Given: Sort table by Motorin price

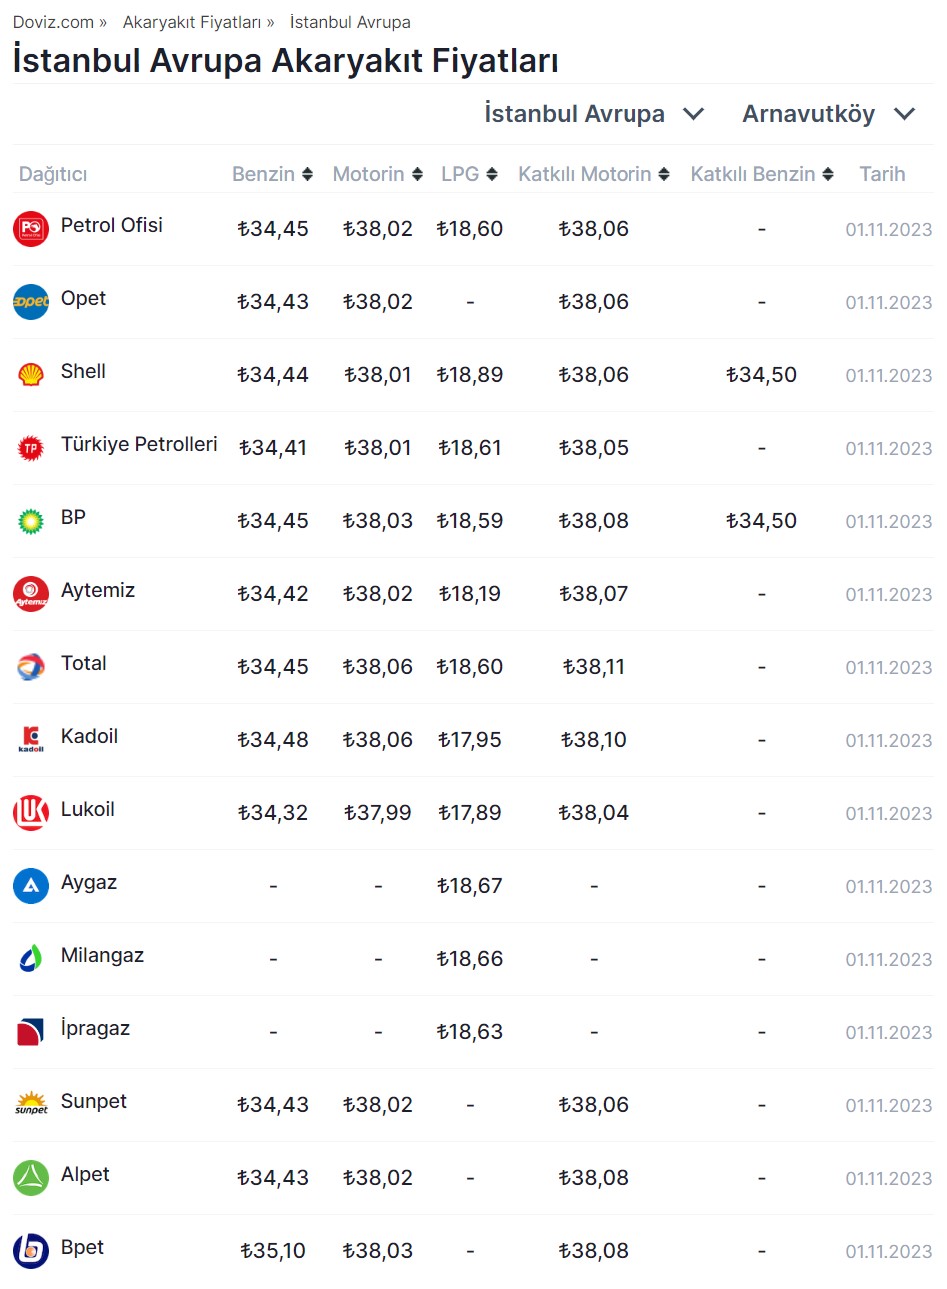Looking at the screenshot, I should tap(377, 174).
